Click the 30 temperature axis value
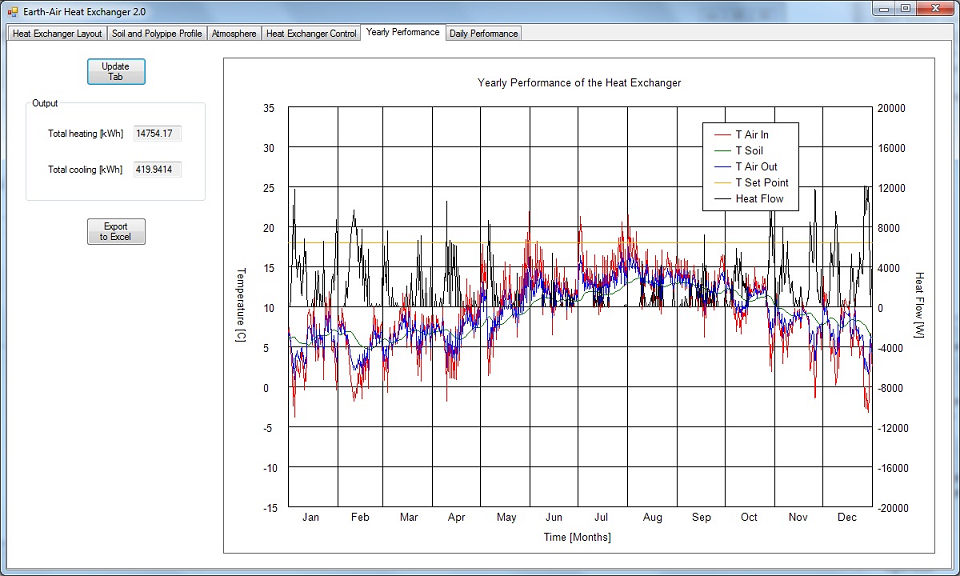The width and height of the screenshot is (960, 576). [269, 148]
